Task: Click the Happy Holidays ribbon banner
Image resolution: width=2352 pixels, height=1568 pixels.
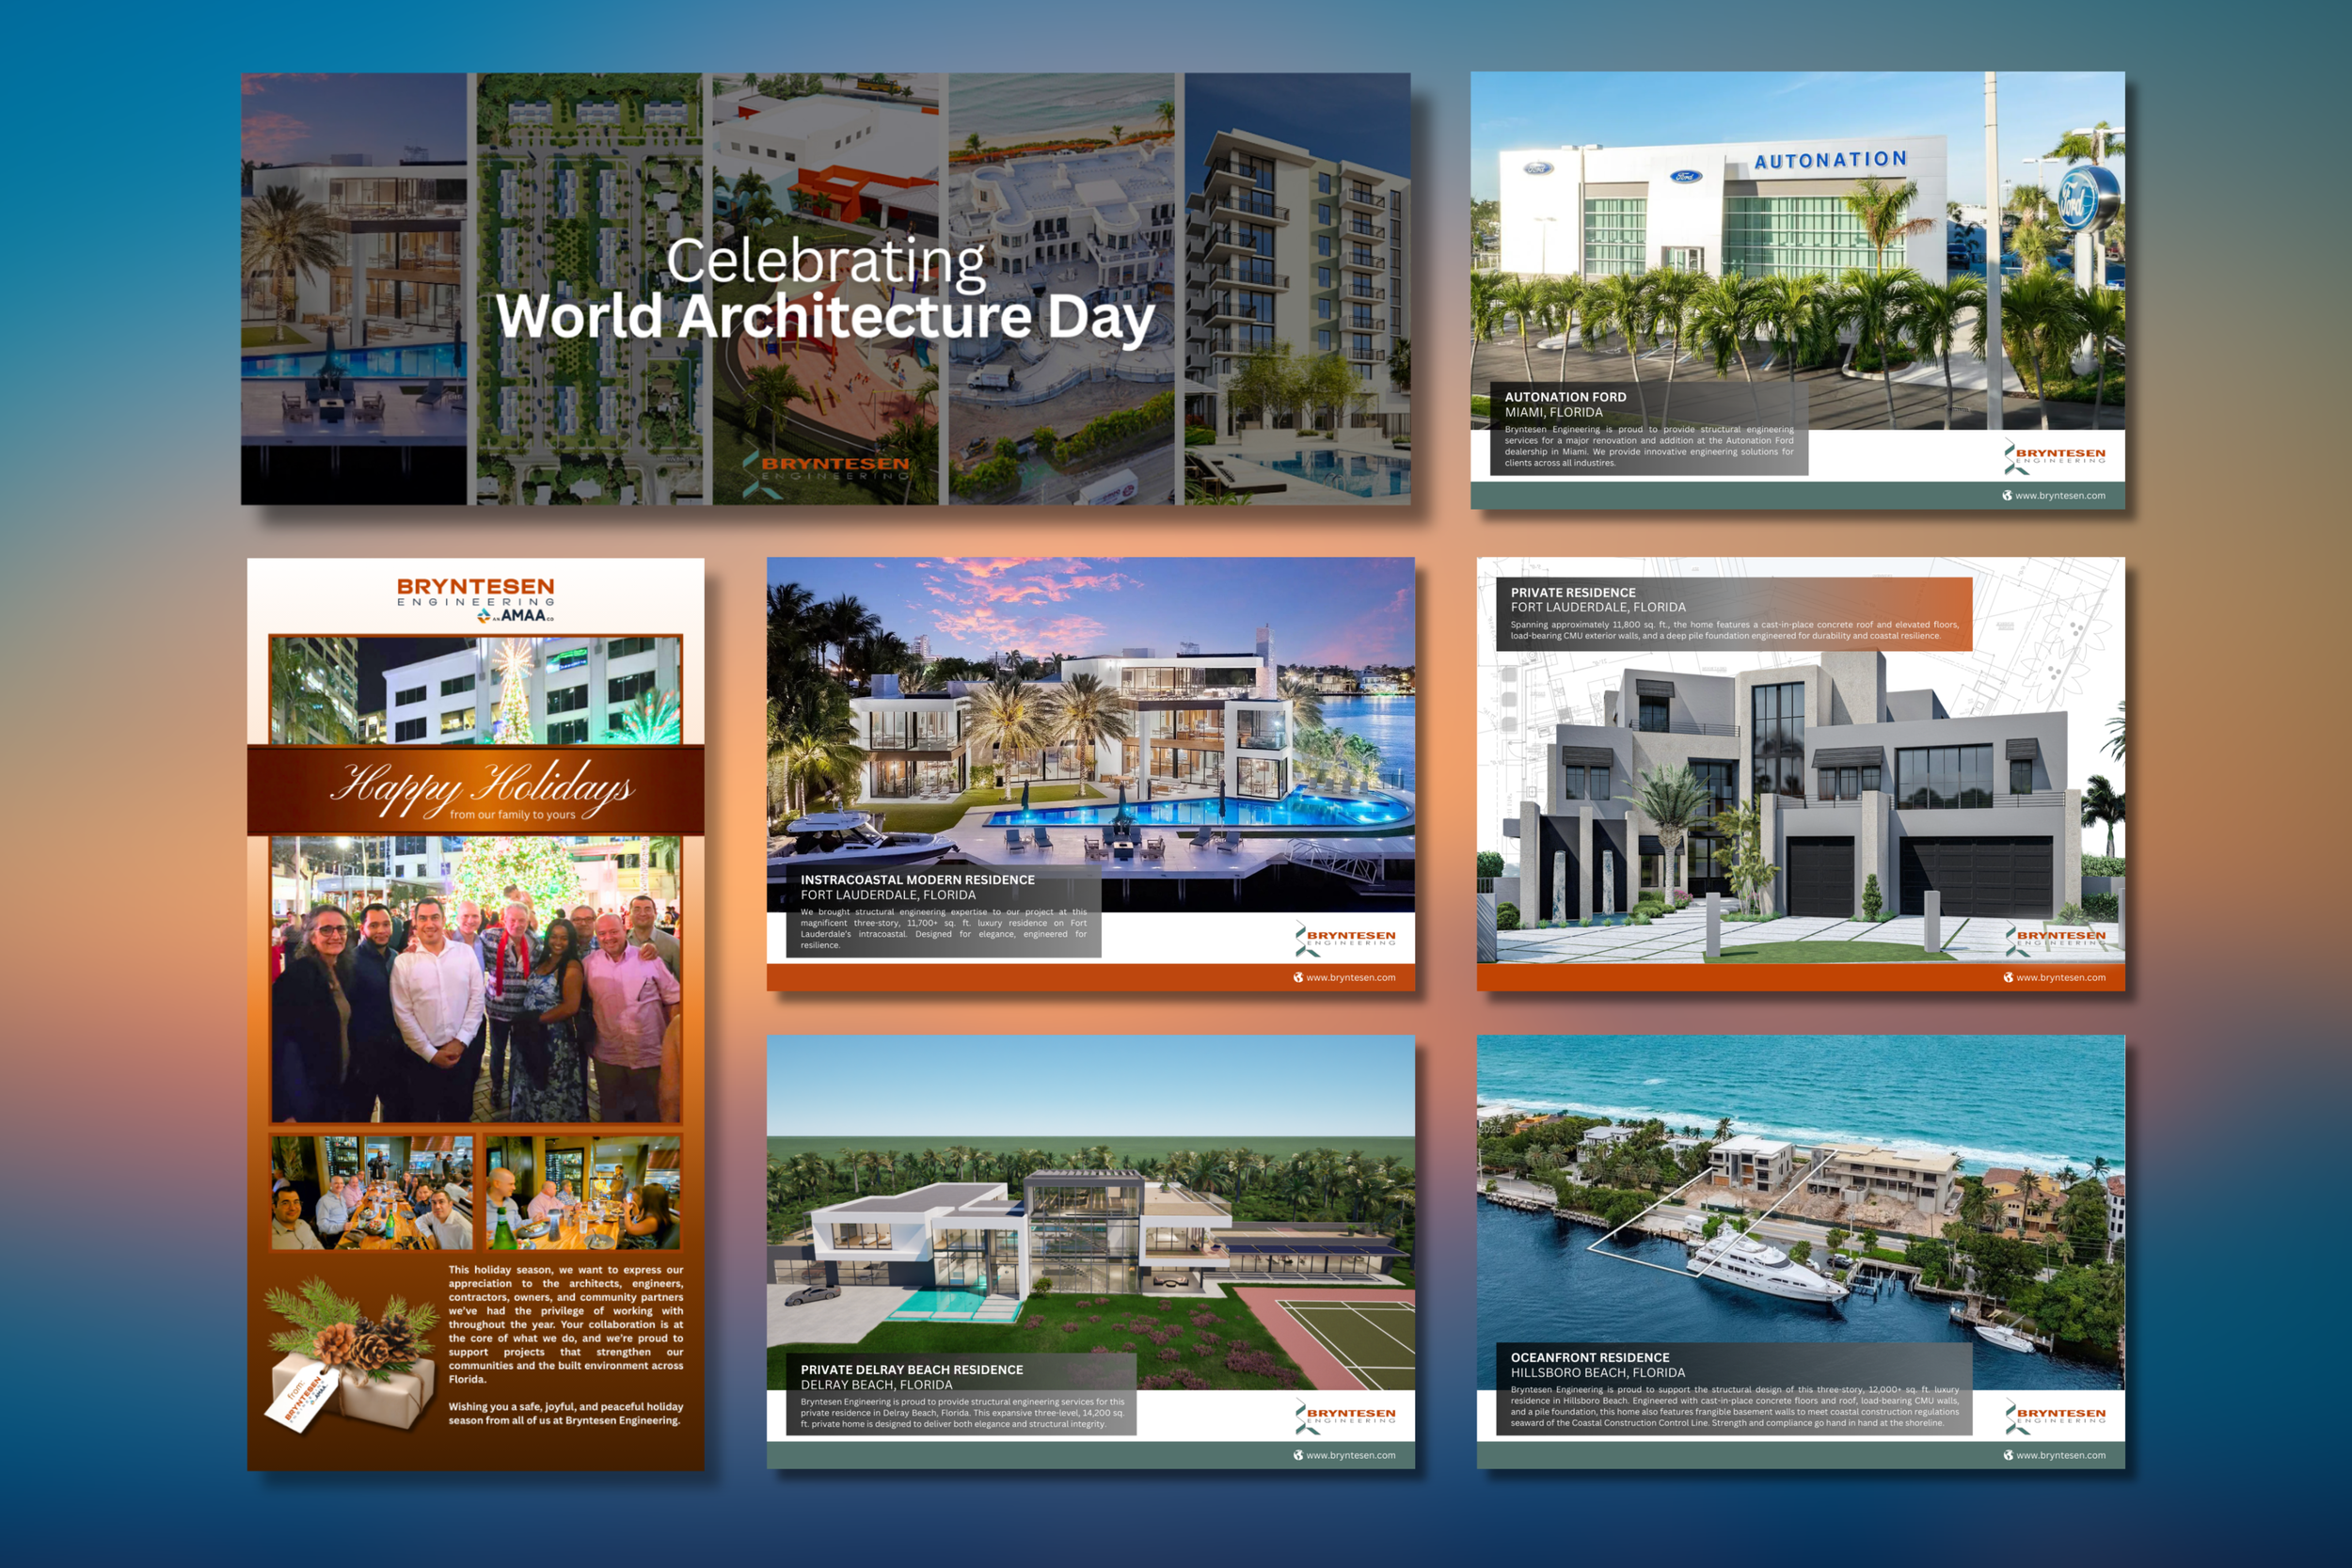Action: (x=476, y=790)
